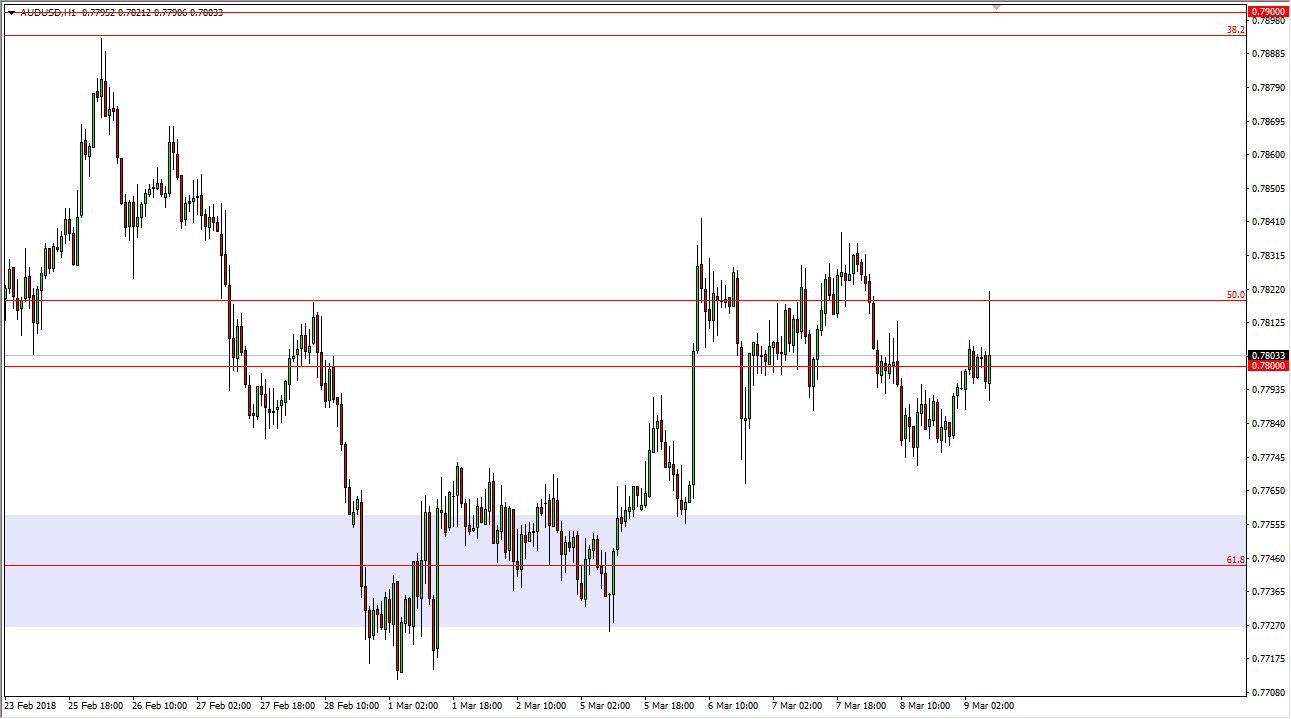This screenshot has height=719, width=1291.
Task: Click 0.77175 on the price scale
Action: pyautogui.click(x=1267, y=659)
